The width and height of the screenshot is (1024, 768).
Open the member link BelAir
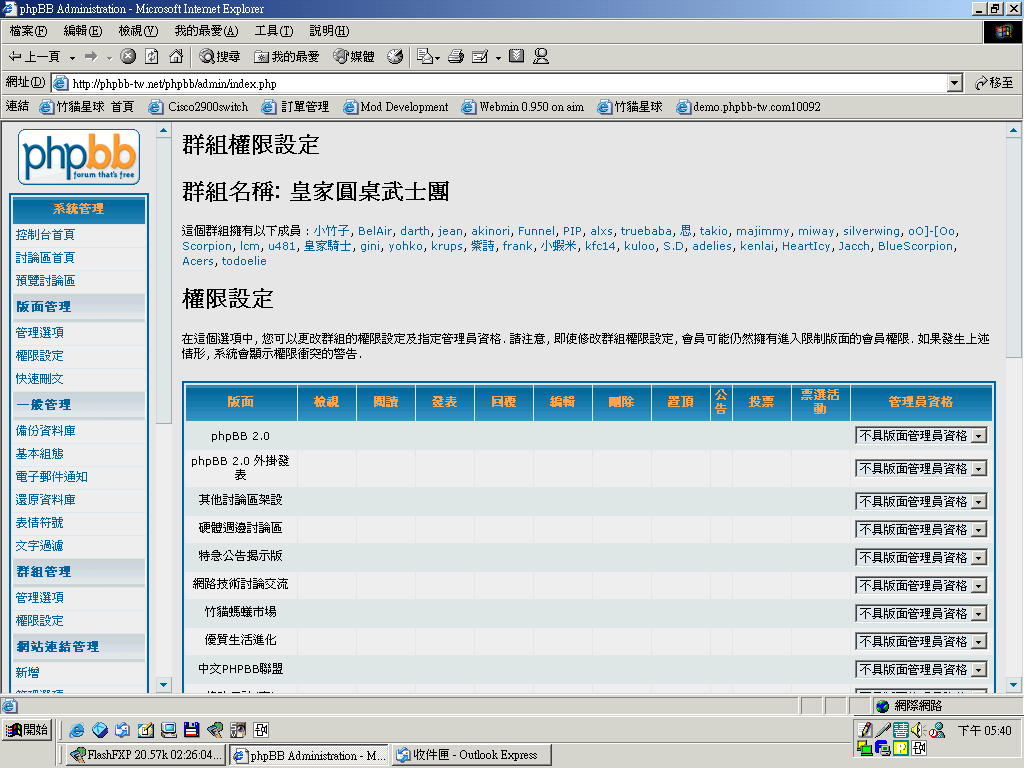point(375,231)
